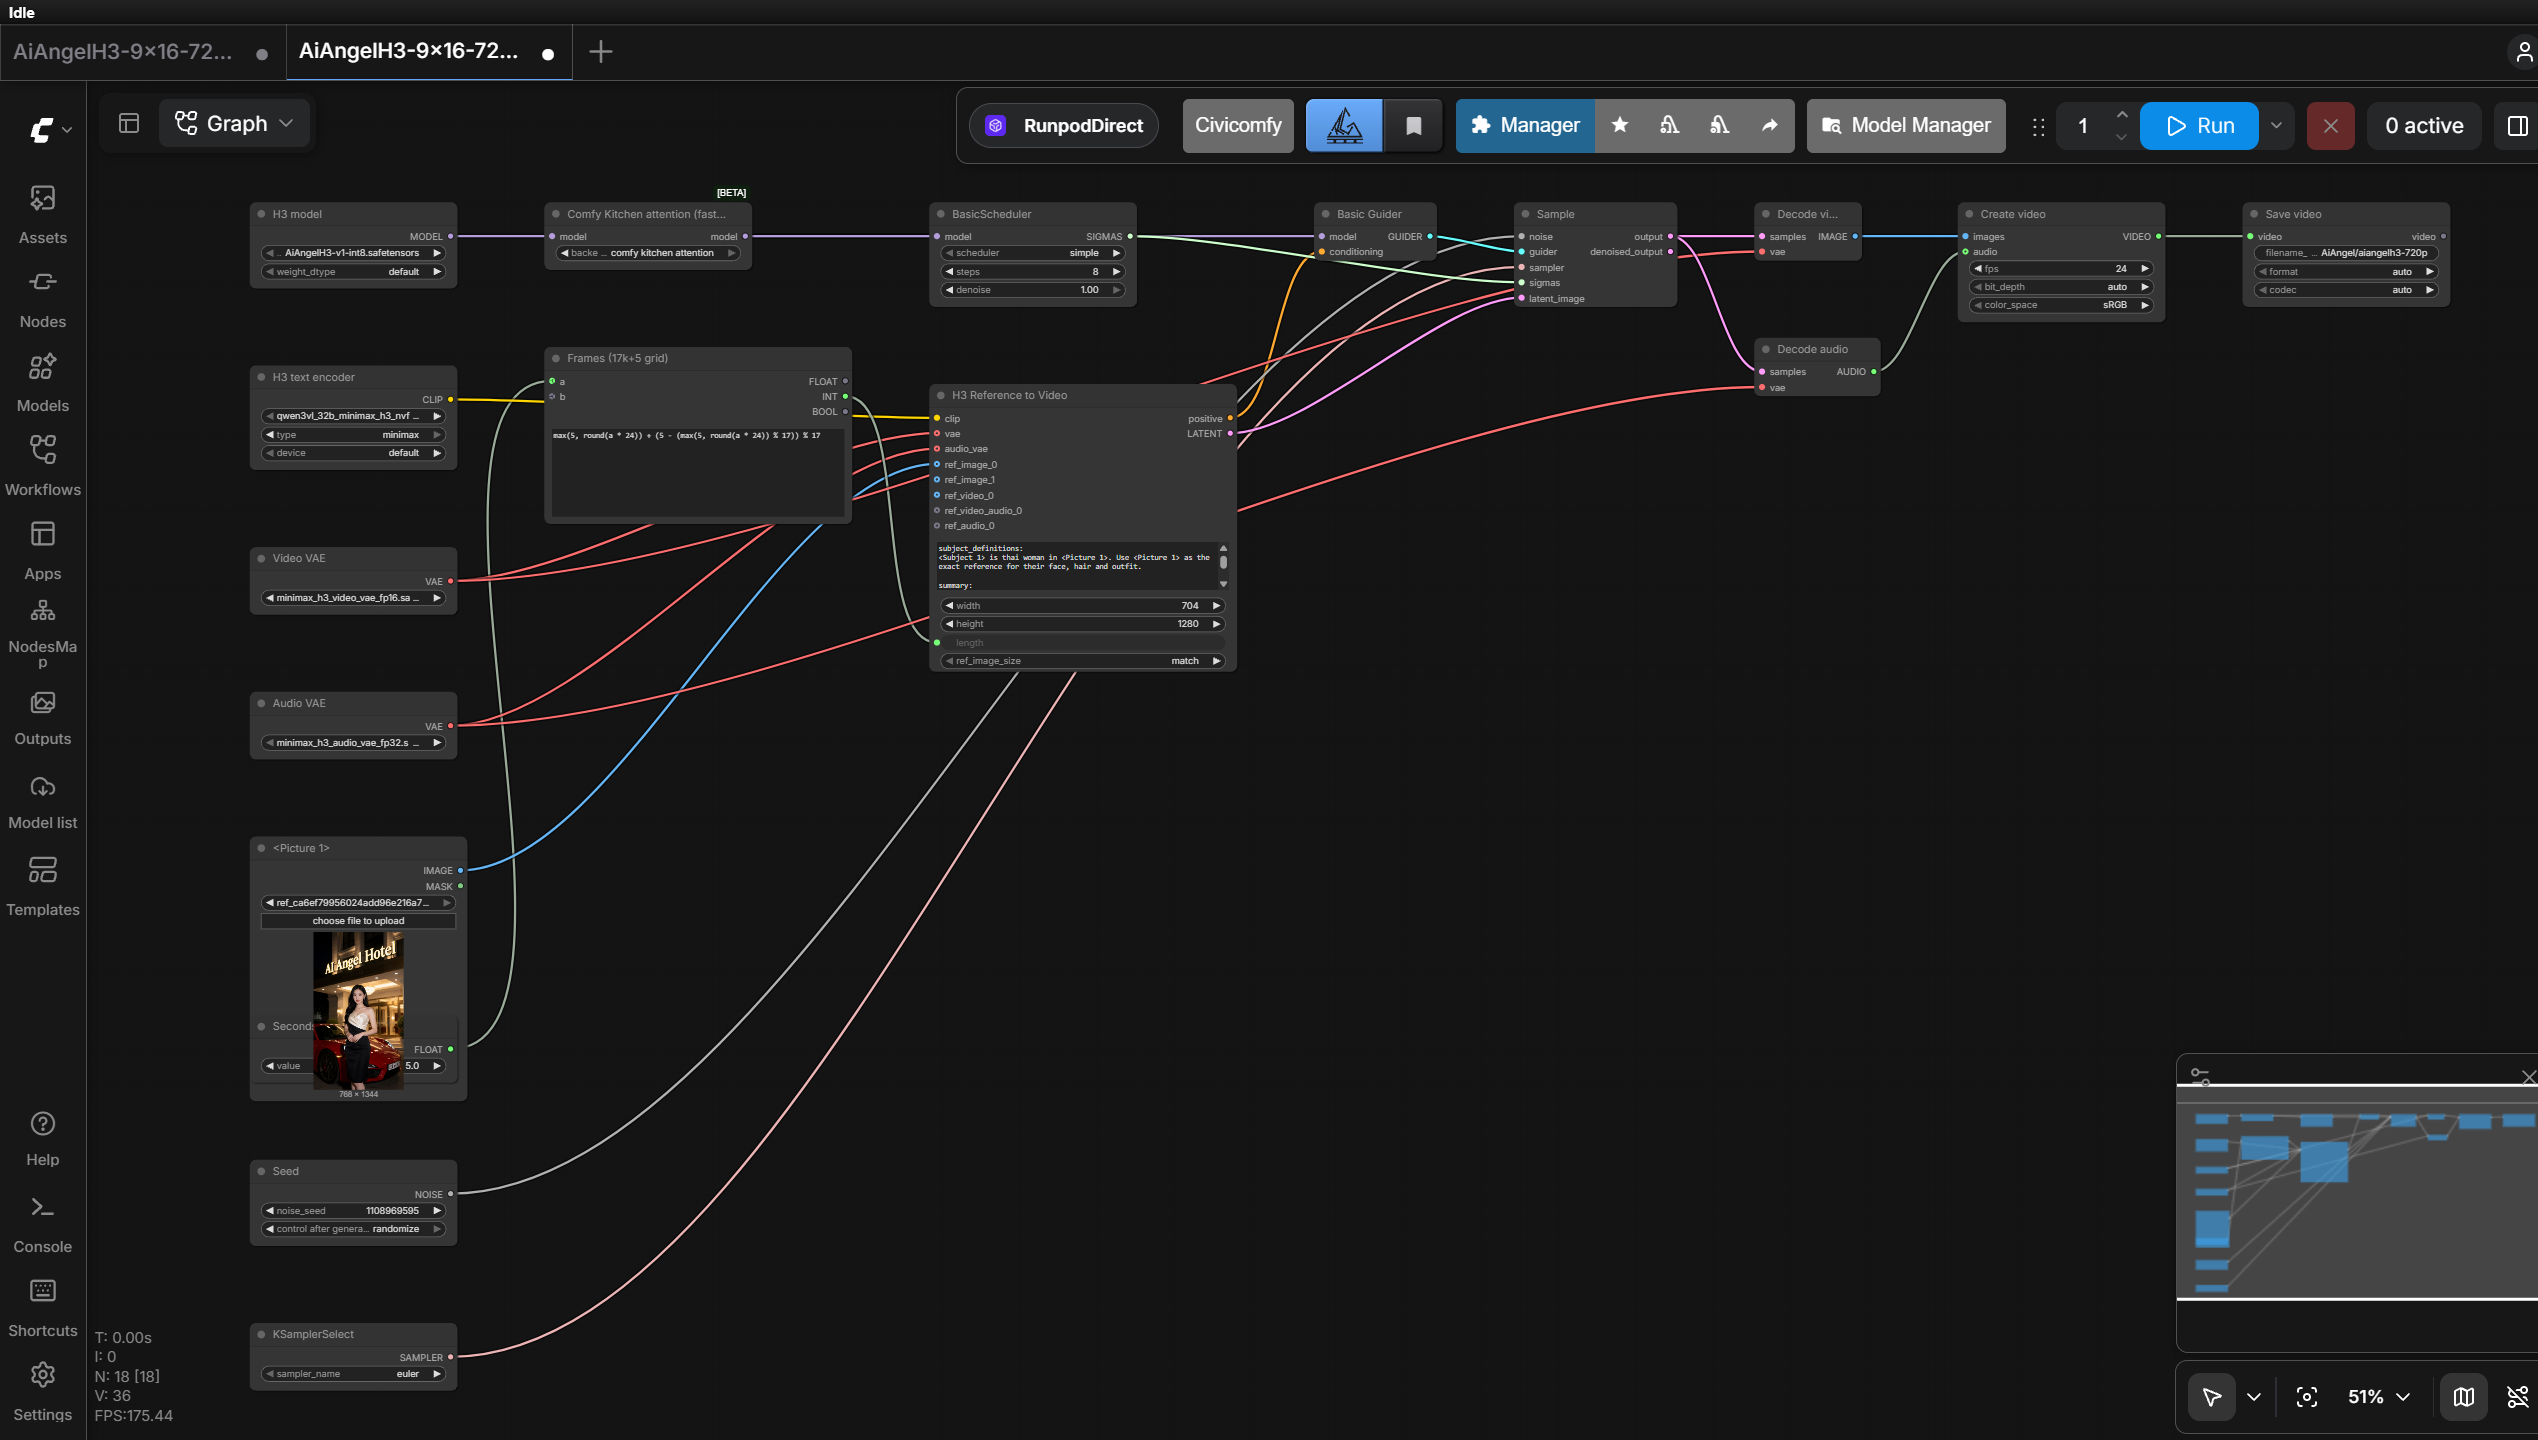The image size is (2538, 1440).
Task: Click the Run button
Action: click(2199, 125)
